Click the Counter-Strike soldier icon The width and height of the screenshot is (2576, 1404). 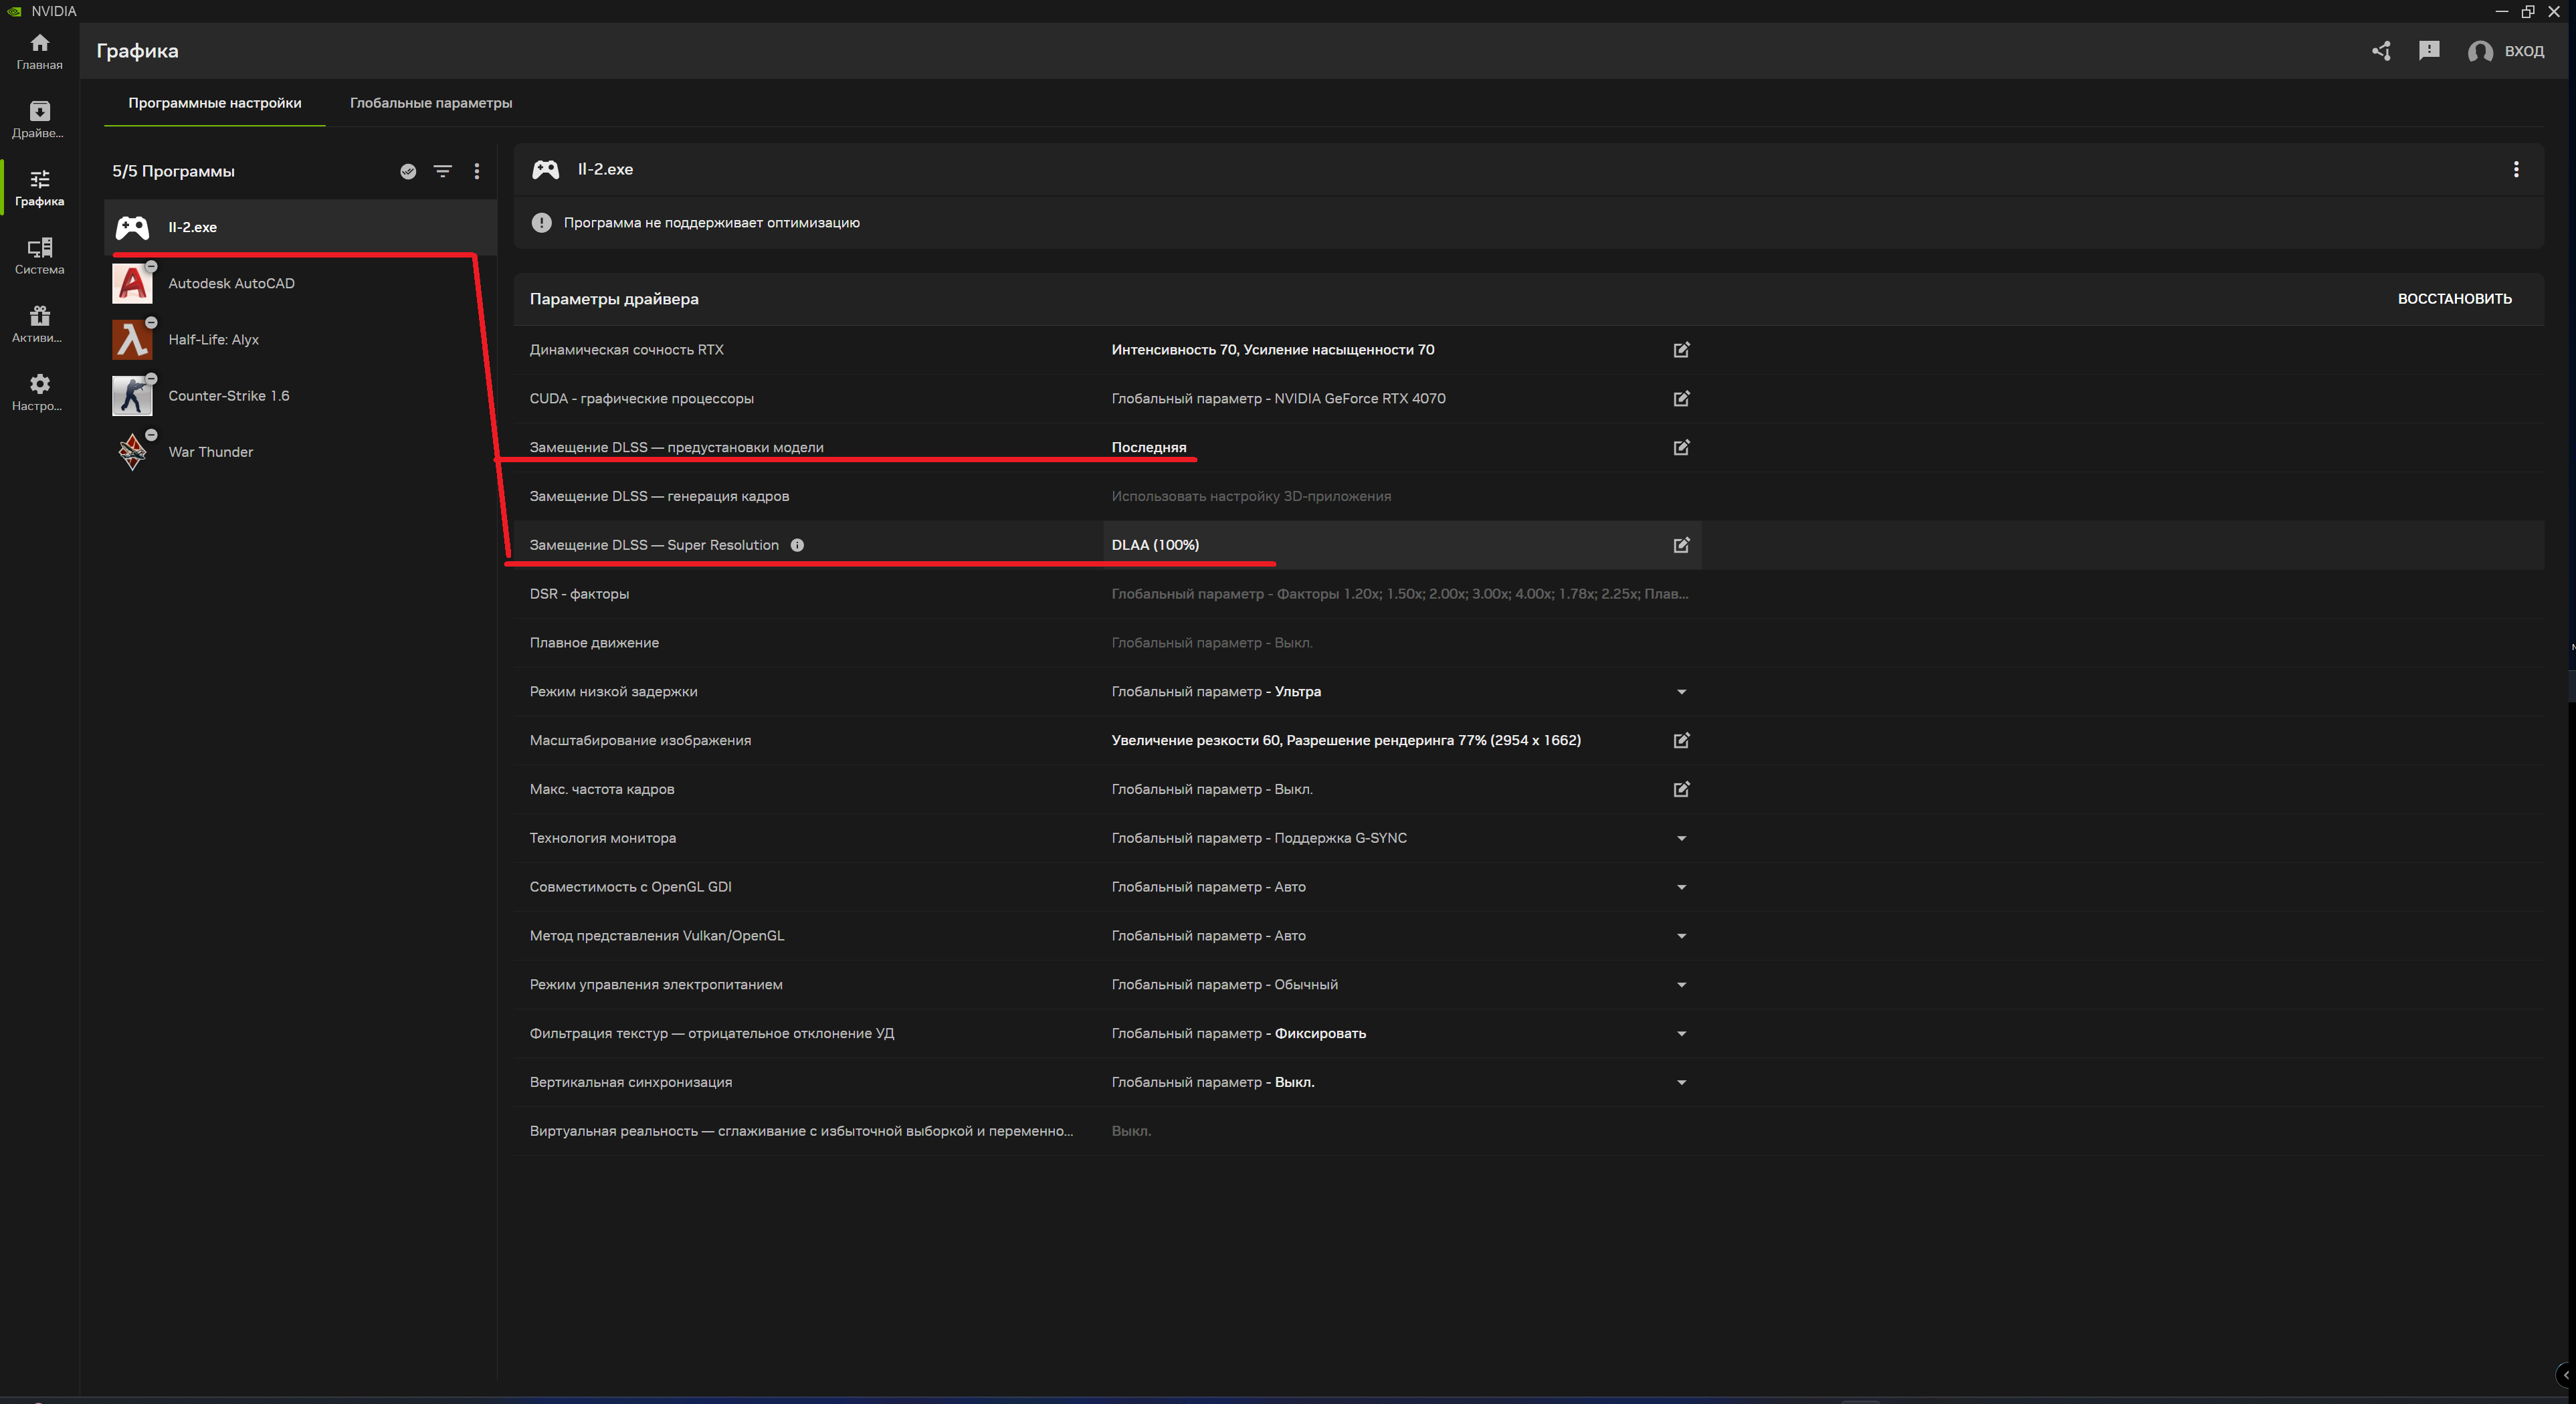point(132,396)
